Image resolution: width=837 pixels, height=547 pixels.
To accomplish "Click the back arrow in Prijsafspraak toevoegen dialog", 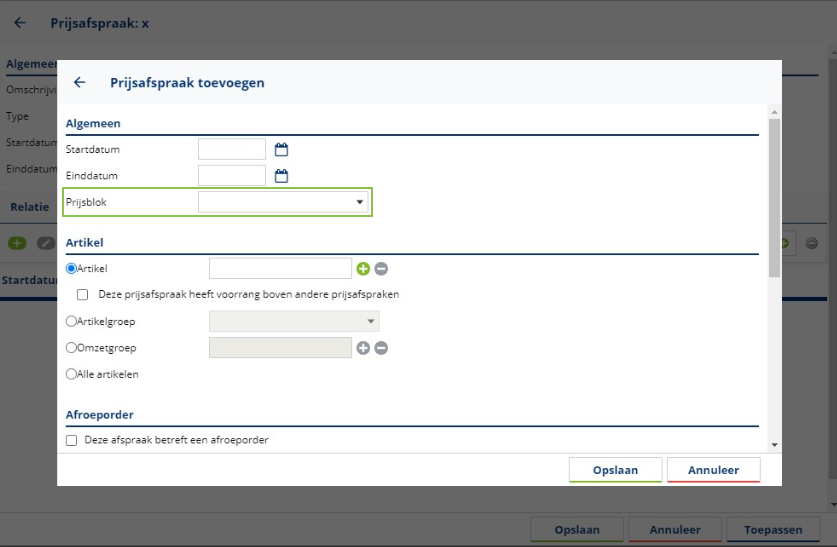I will click(80, 83).
